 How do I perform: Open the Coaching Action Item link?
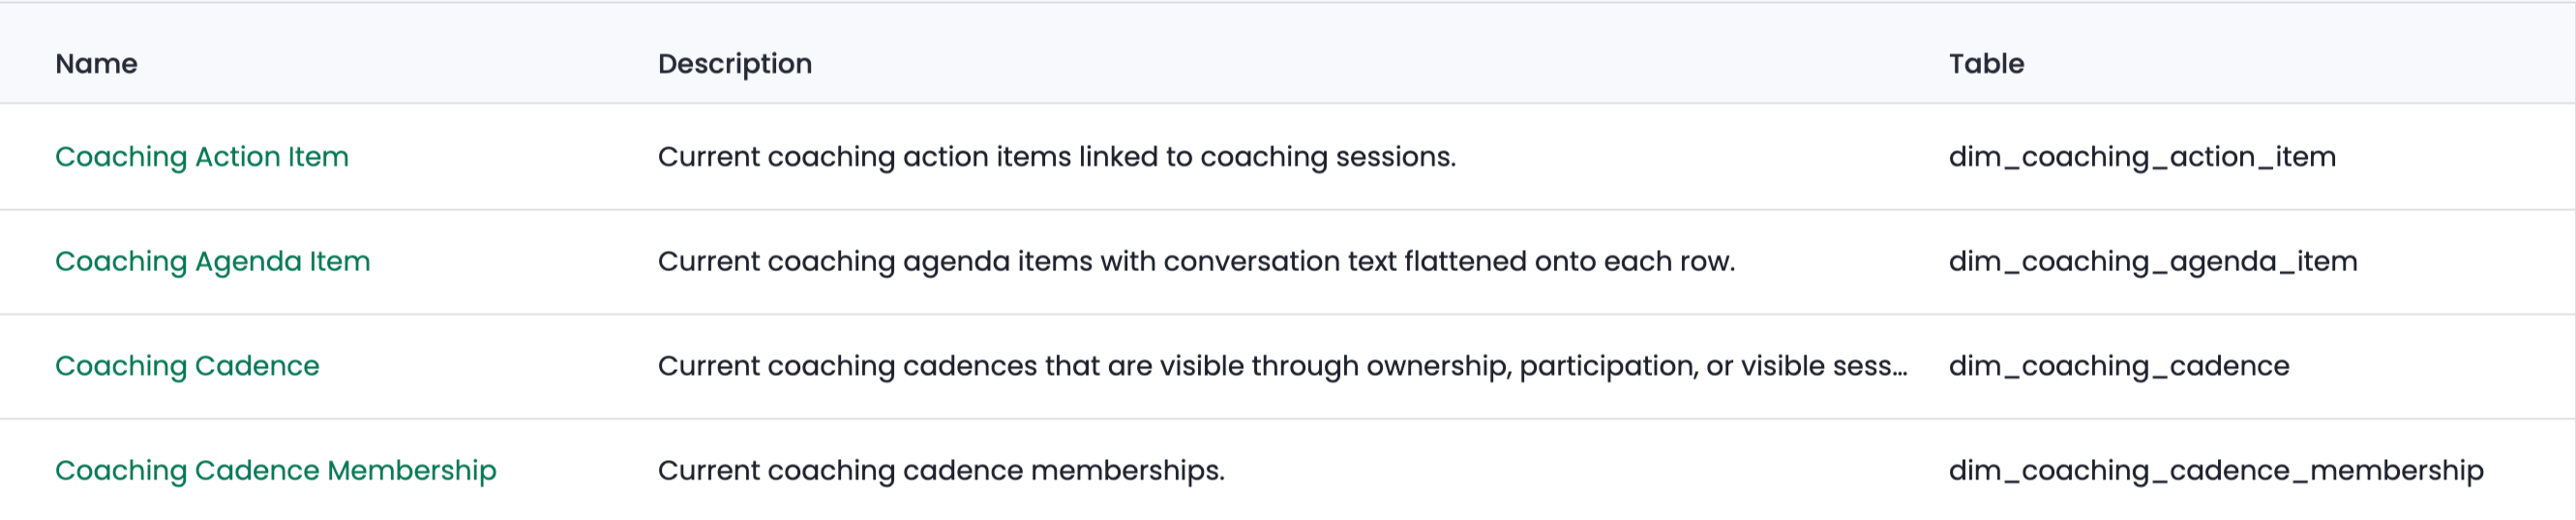pos(202,157)
